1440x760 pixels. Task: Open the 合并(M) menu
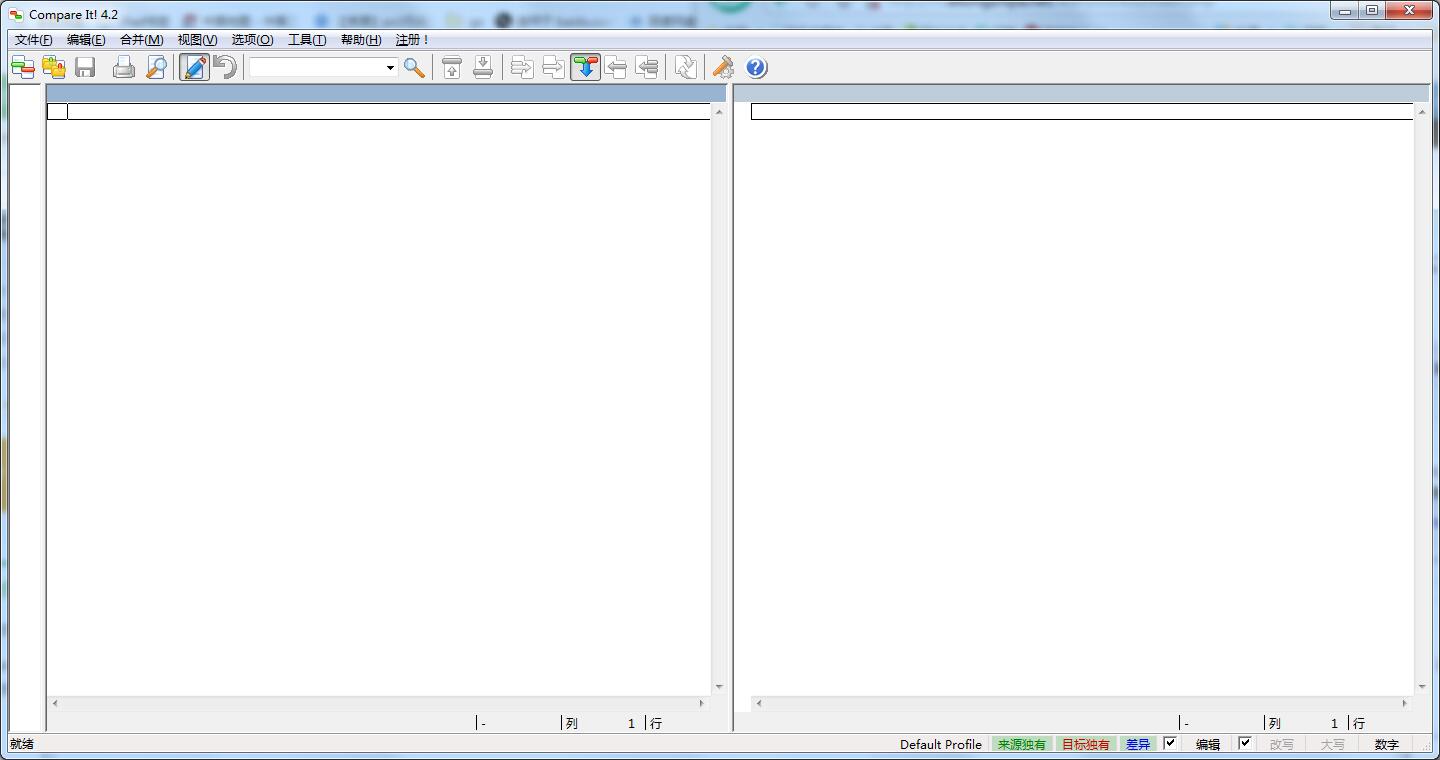[x=141, y=40]
